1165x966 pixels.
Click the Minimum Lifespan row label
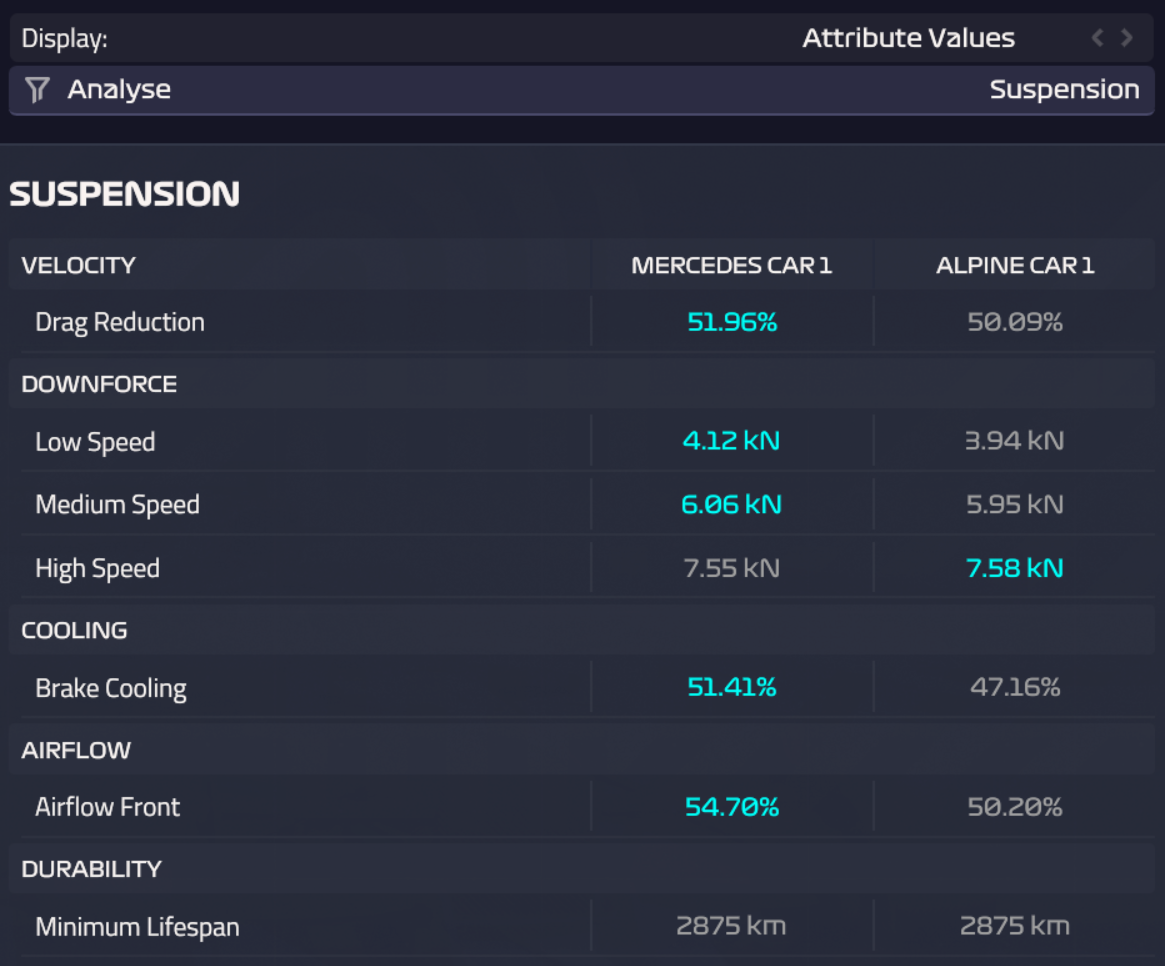point(137,927)
